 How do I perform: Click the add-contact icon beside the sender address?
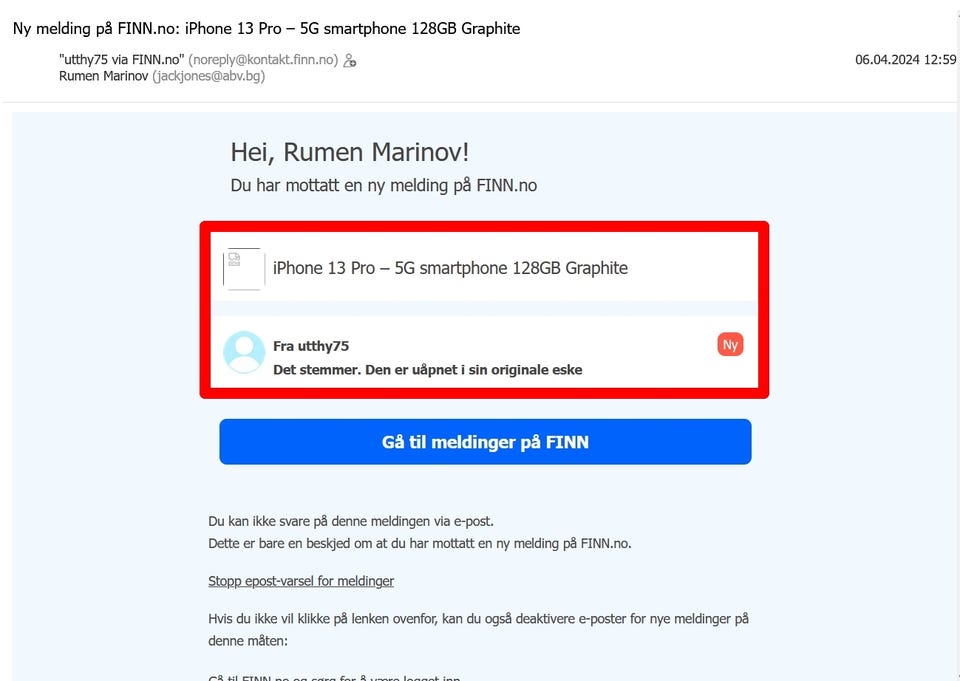[350, 60]
